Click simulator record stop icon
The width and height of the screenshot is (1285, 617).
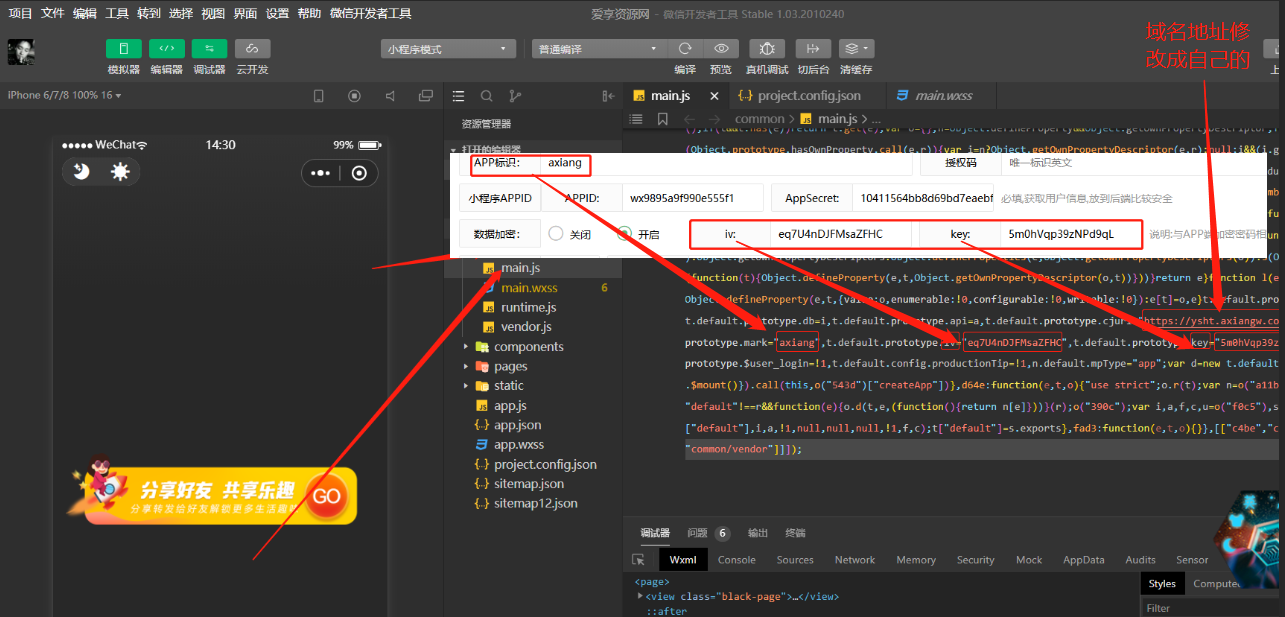[354, 96]
